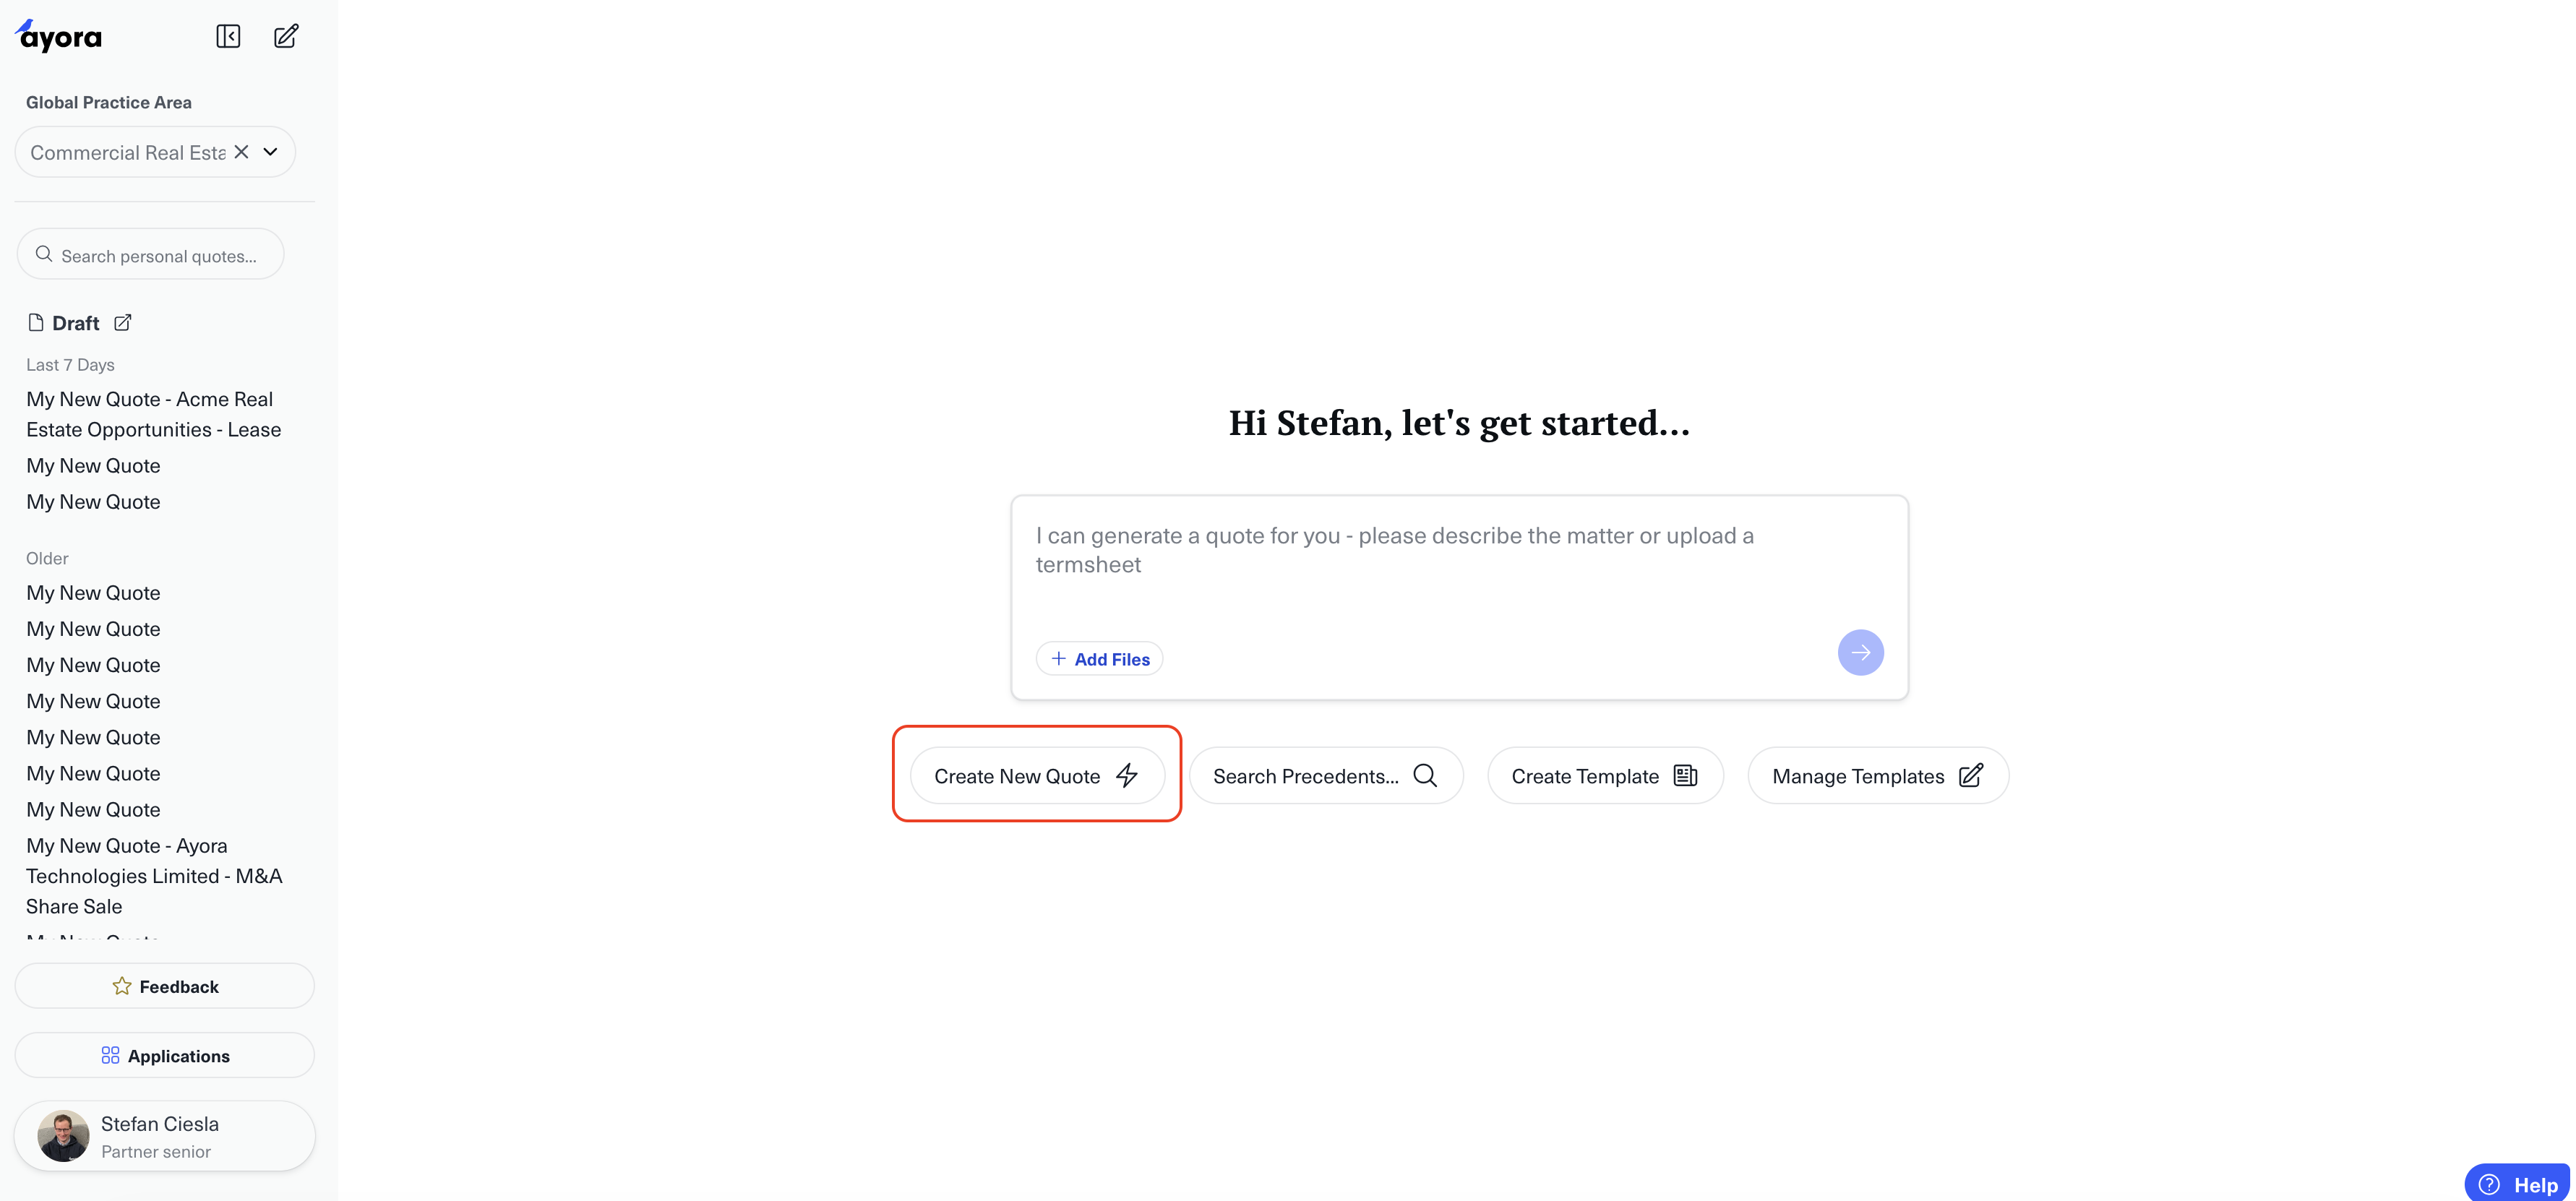Open the Applications grid button
This screenshot has width=2576, height=1201.
pos(165,1056)
